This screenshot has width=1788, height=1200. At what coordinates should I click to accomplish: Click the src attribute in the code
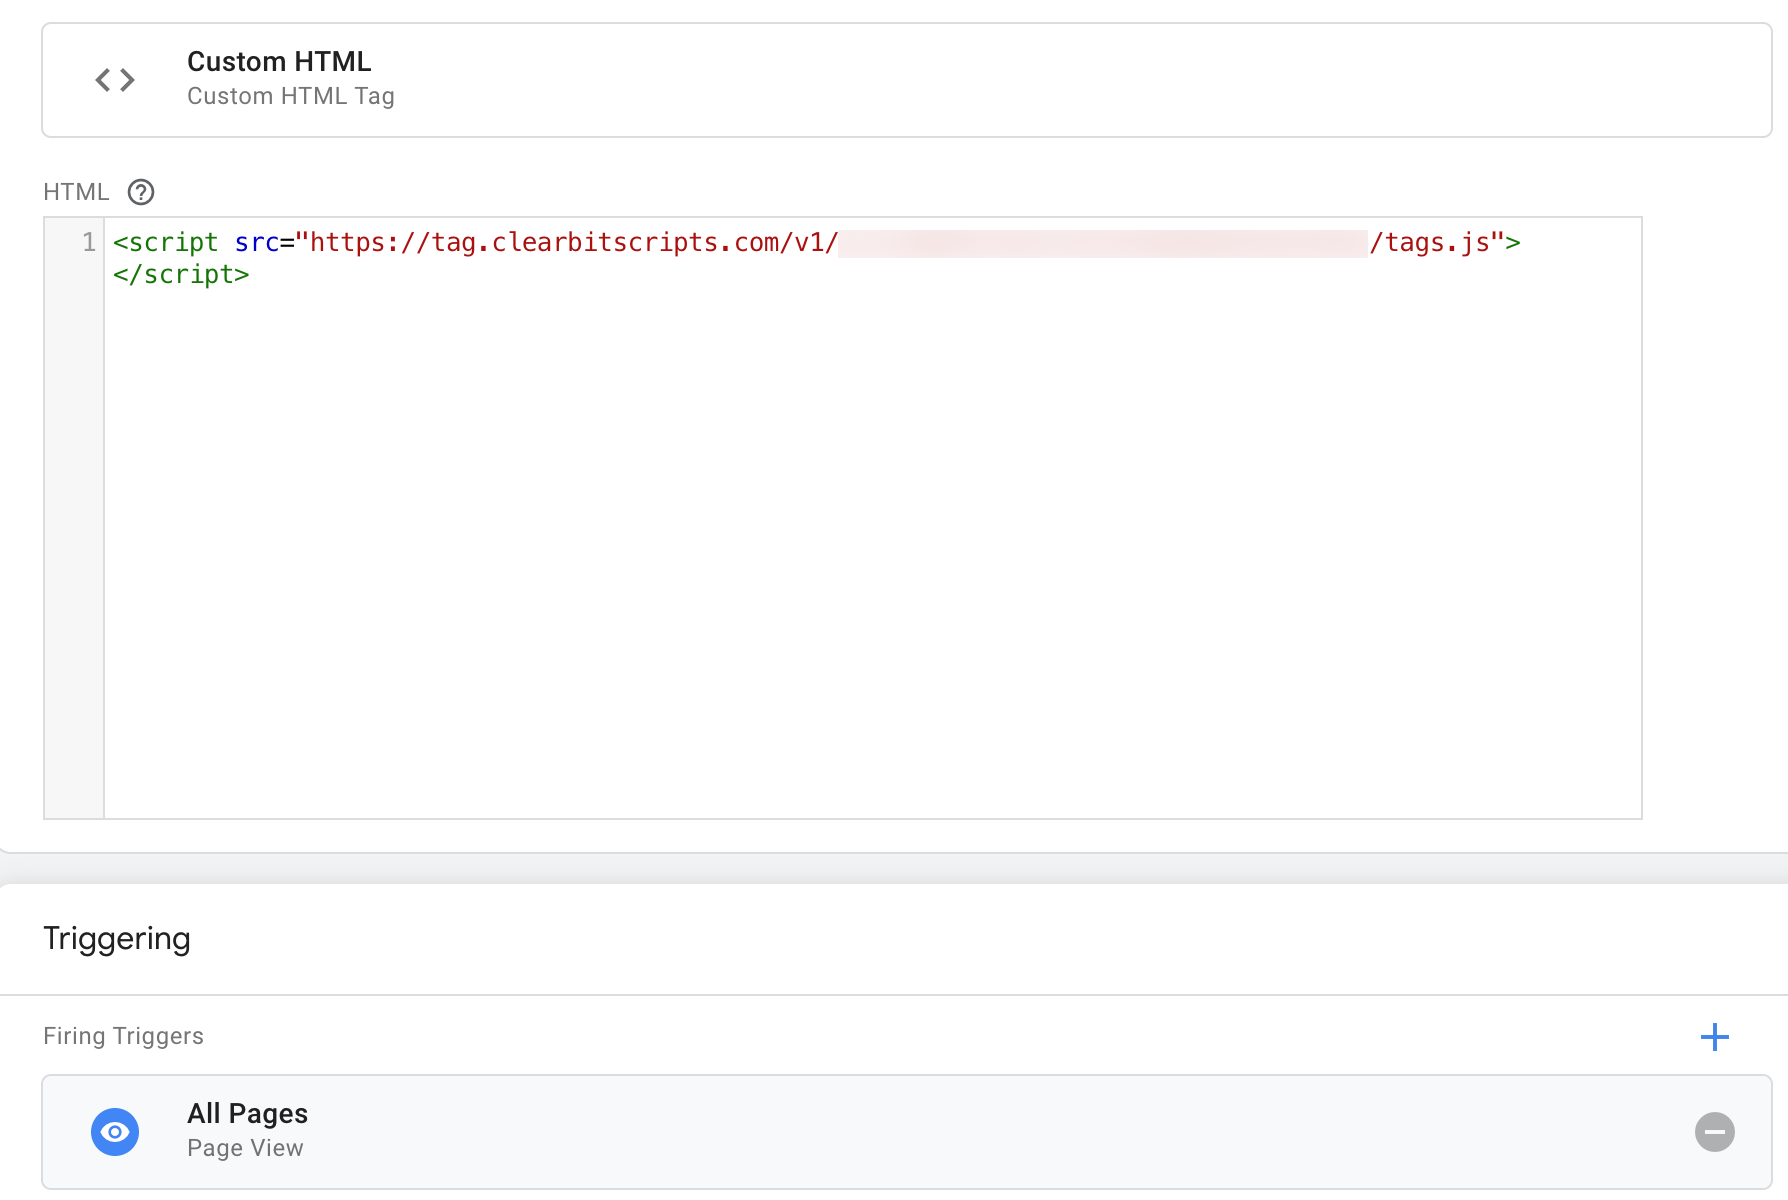[257, 242]
